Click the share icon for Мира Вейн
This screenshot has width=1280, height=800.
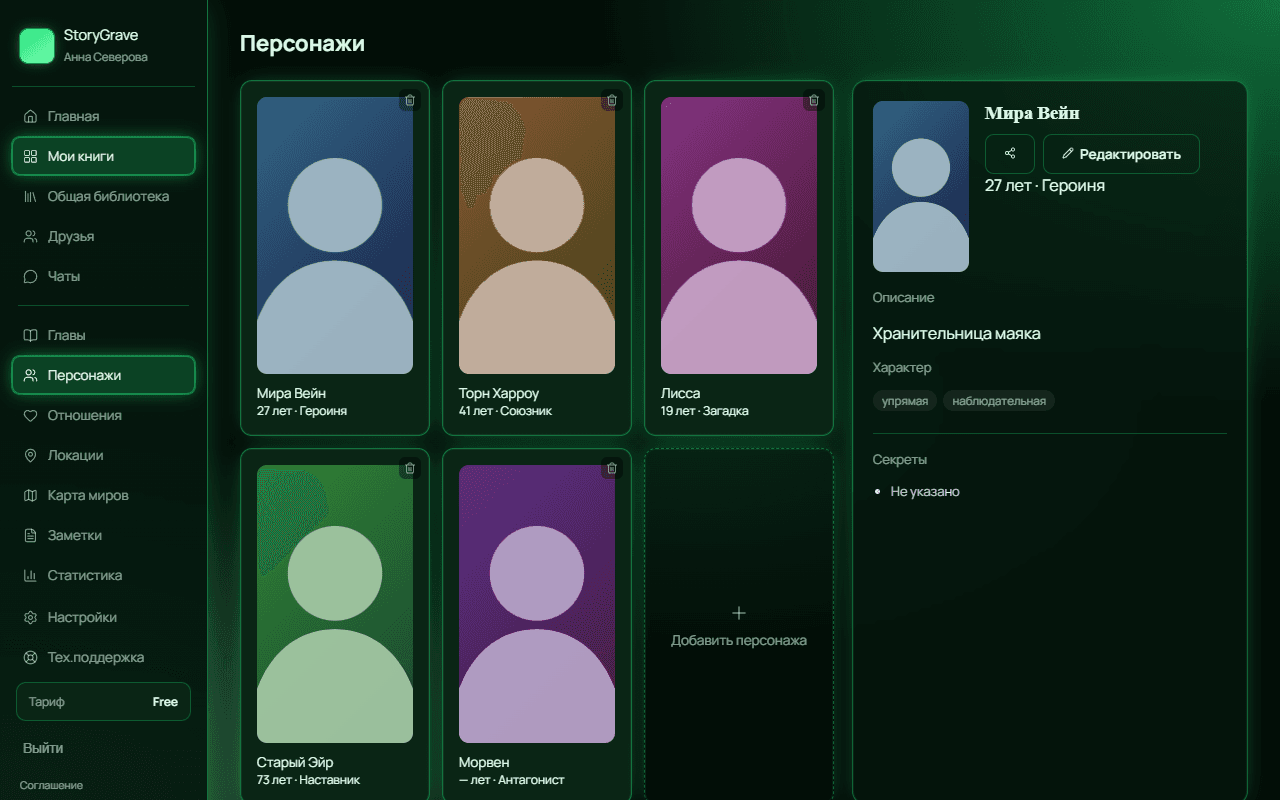pos(1010,154)
